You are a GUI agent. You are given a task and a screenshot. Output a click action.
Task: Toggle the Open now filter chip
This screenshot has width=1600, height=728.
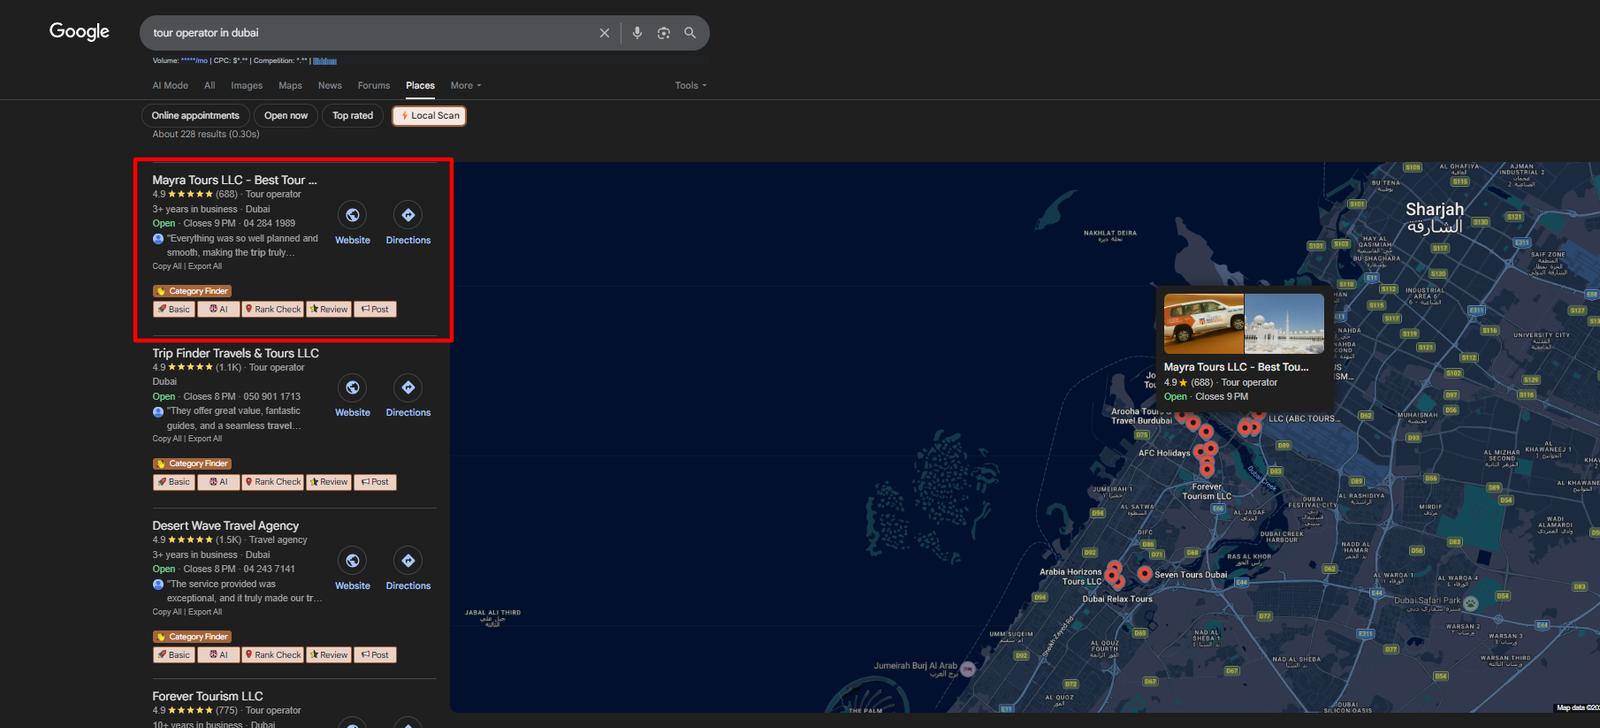(x=286, y=116)
